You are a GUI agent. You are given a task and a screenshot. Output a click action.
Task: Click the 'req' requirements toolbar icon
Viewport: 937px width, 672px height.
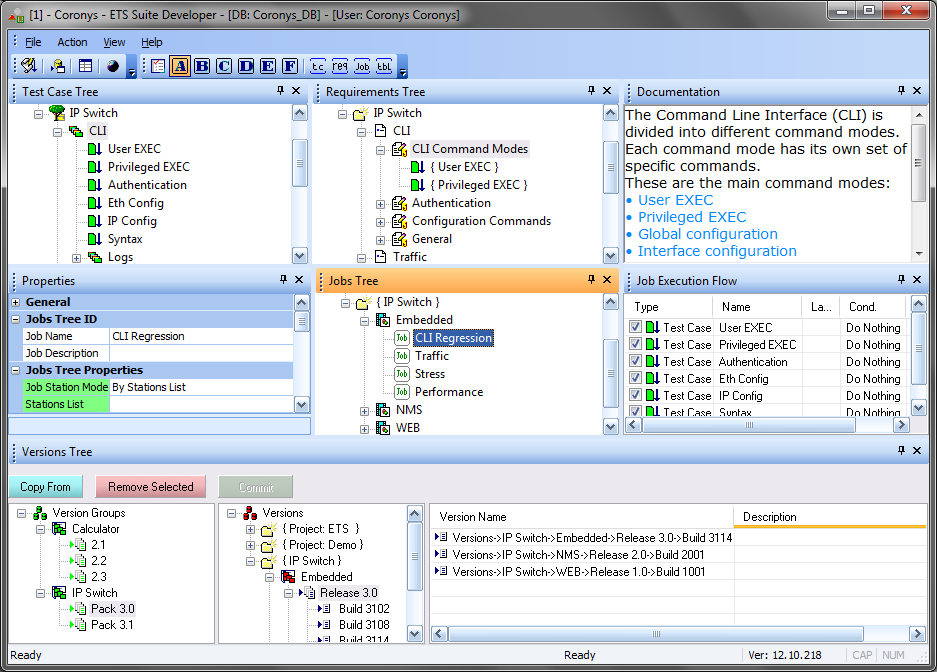point(340,66)
